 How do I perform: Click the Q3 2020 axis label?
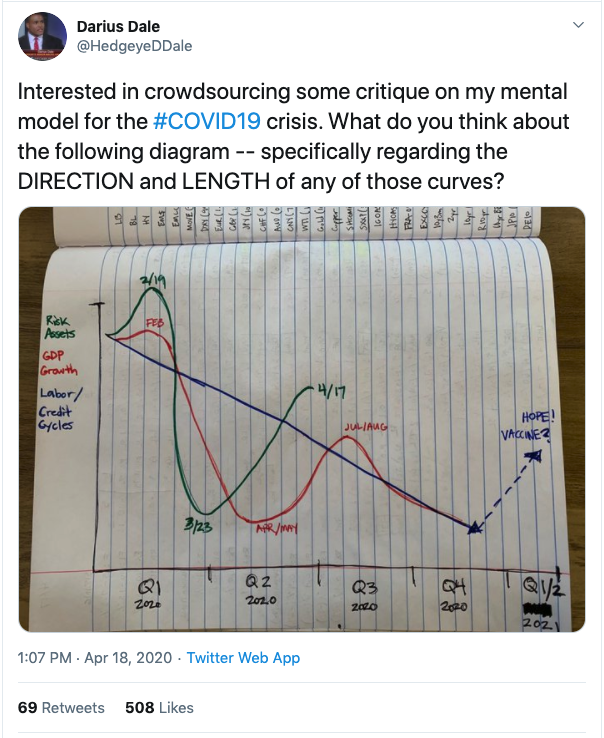(364, 596)
